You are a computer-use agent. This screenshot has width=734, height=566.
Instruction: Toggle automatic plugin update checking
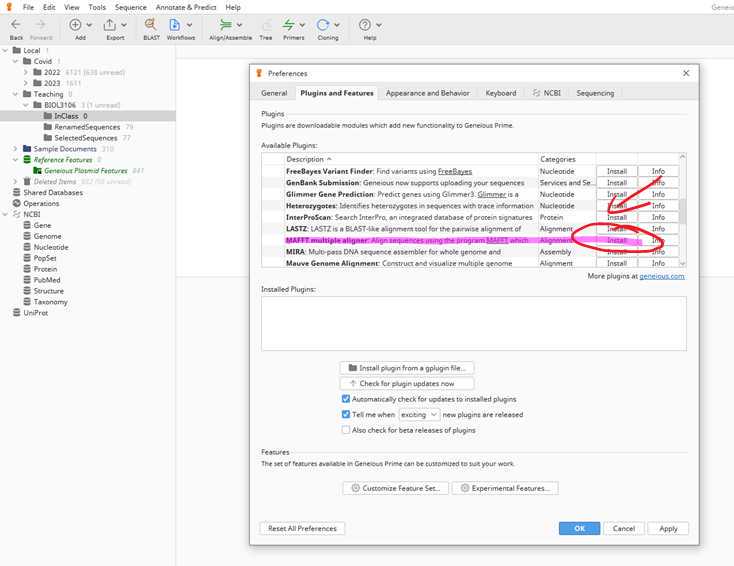click(x=346, y=399)
